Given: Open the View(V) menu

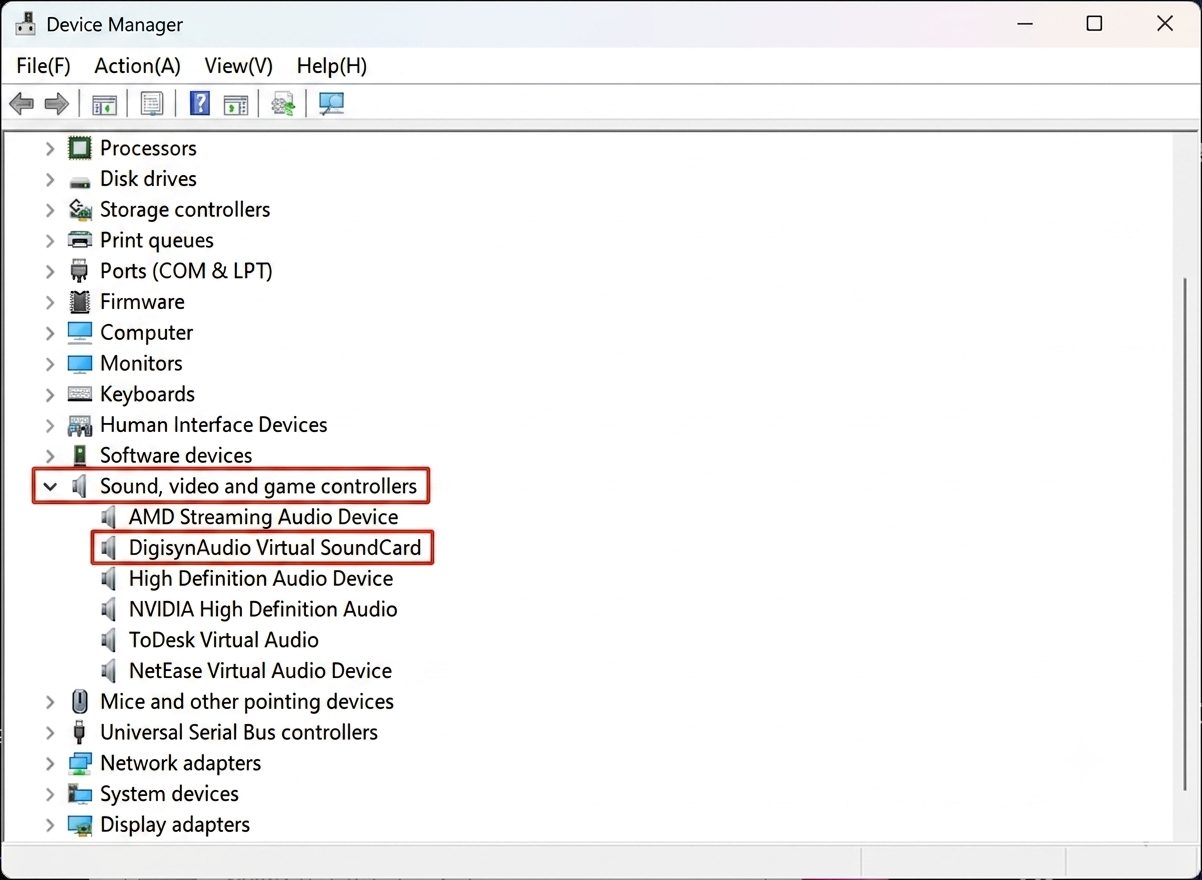Looking at the screenshot, I should tap(239, 66).
